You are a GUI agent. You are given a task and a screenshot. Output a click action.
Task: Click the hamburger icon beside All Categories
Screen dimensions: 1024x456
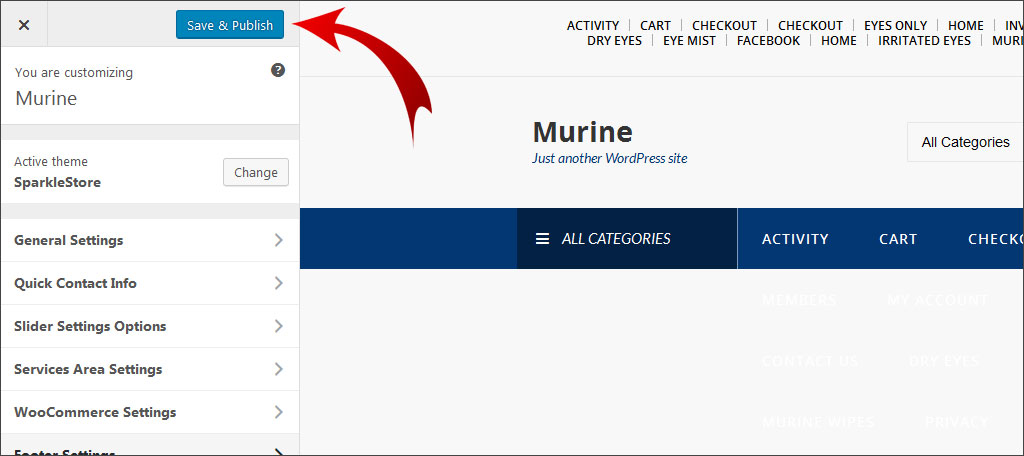coord(542,239)
